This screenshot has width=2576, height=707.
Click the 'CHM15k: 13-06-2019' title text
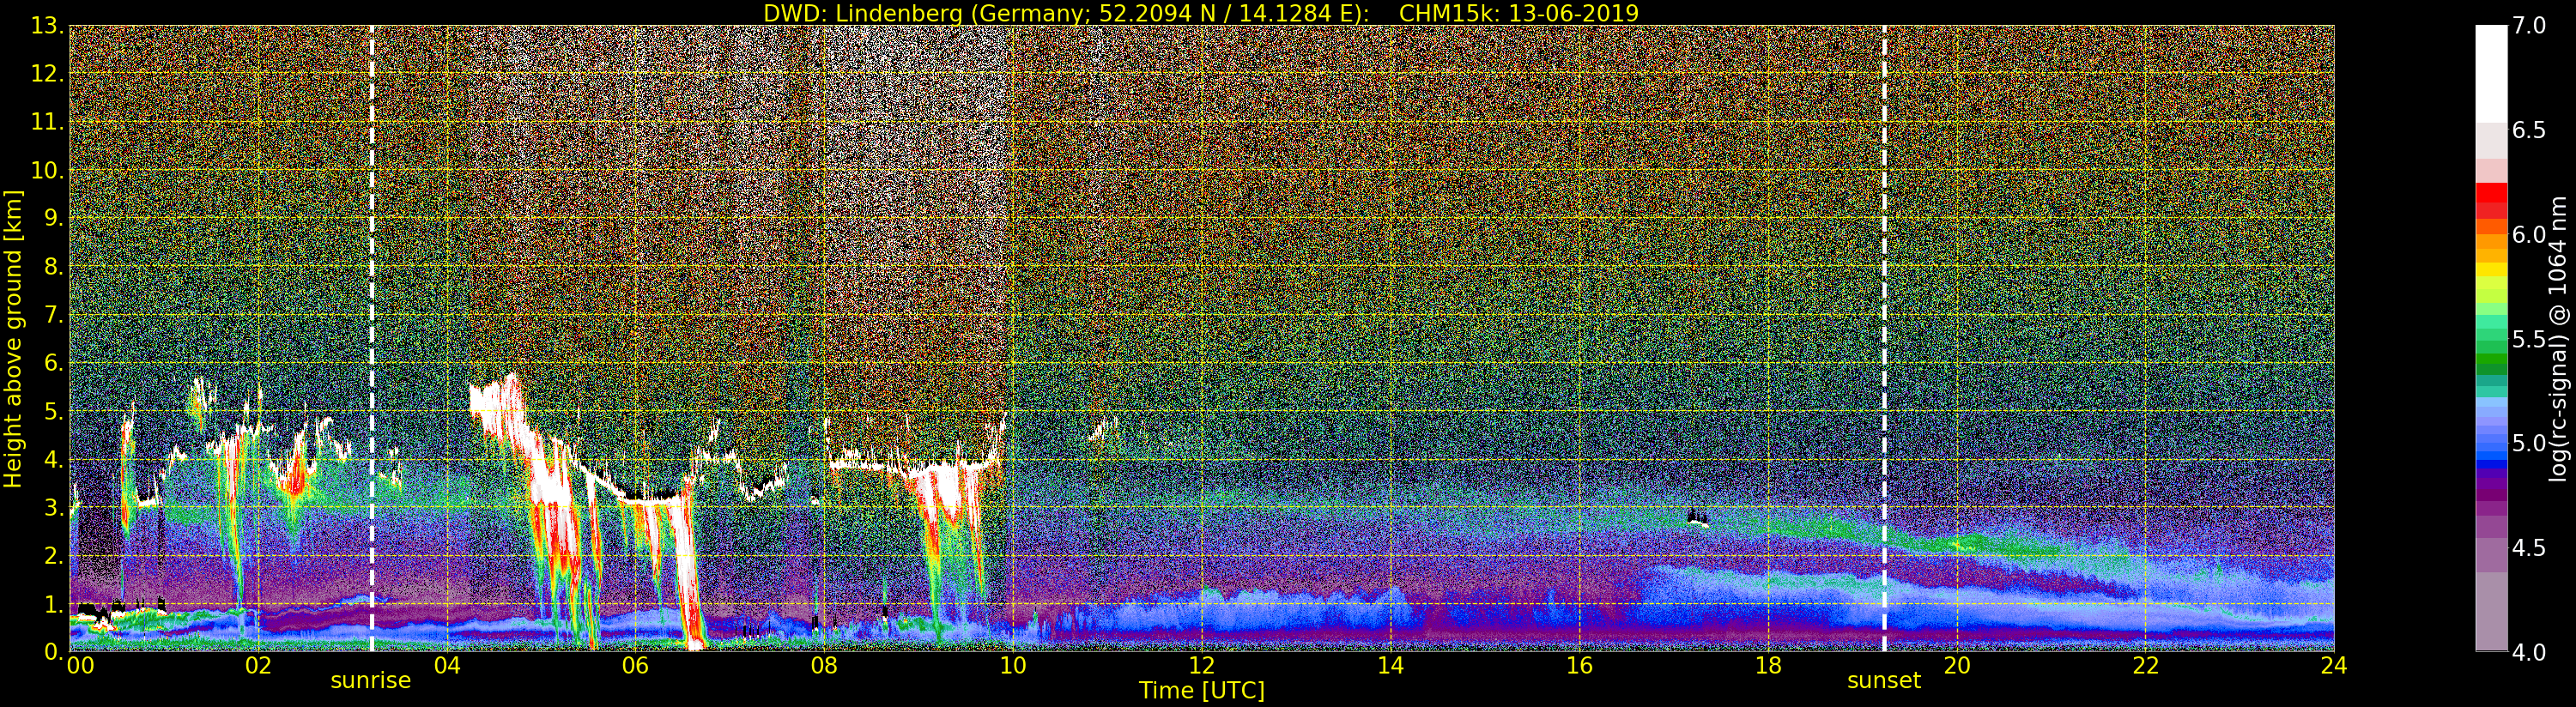(1519, 13)
